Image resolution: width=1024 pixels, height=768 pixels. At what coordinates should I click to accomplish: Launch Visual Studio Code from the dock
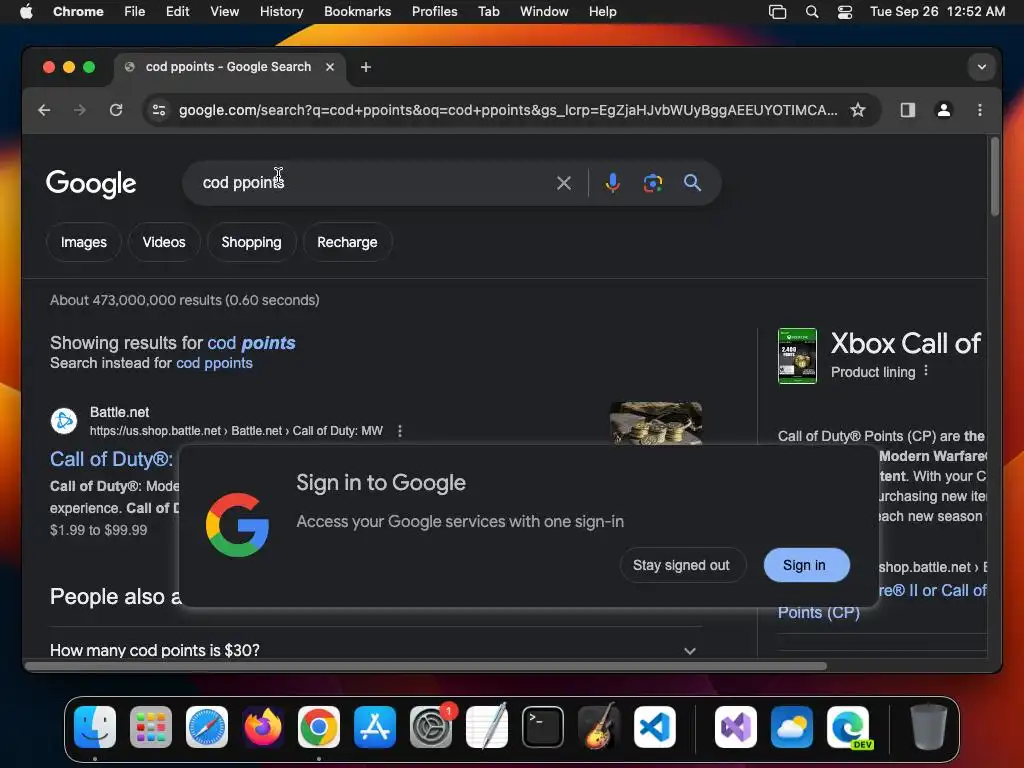click(x=654, y=727)
